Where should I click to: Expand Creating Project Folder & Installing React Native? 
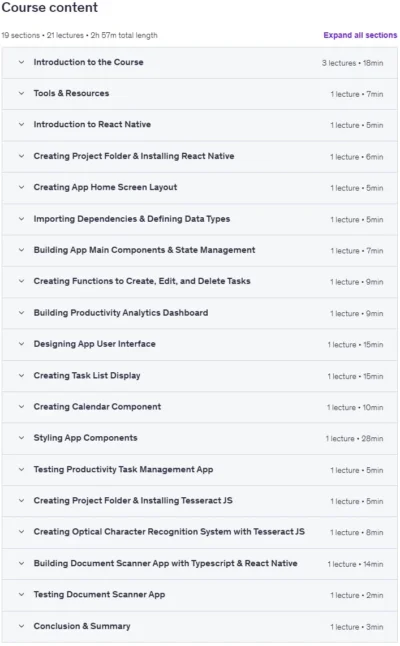pos(199,156)
